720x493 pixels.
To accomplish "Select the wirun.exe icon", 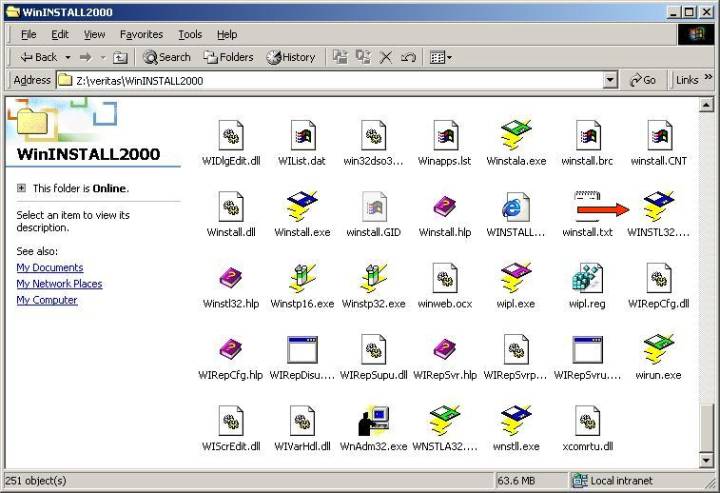I will pyautogui.click(x=658, y=349).
